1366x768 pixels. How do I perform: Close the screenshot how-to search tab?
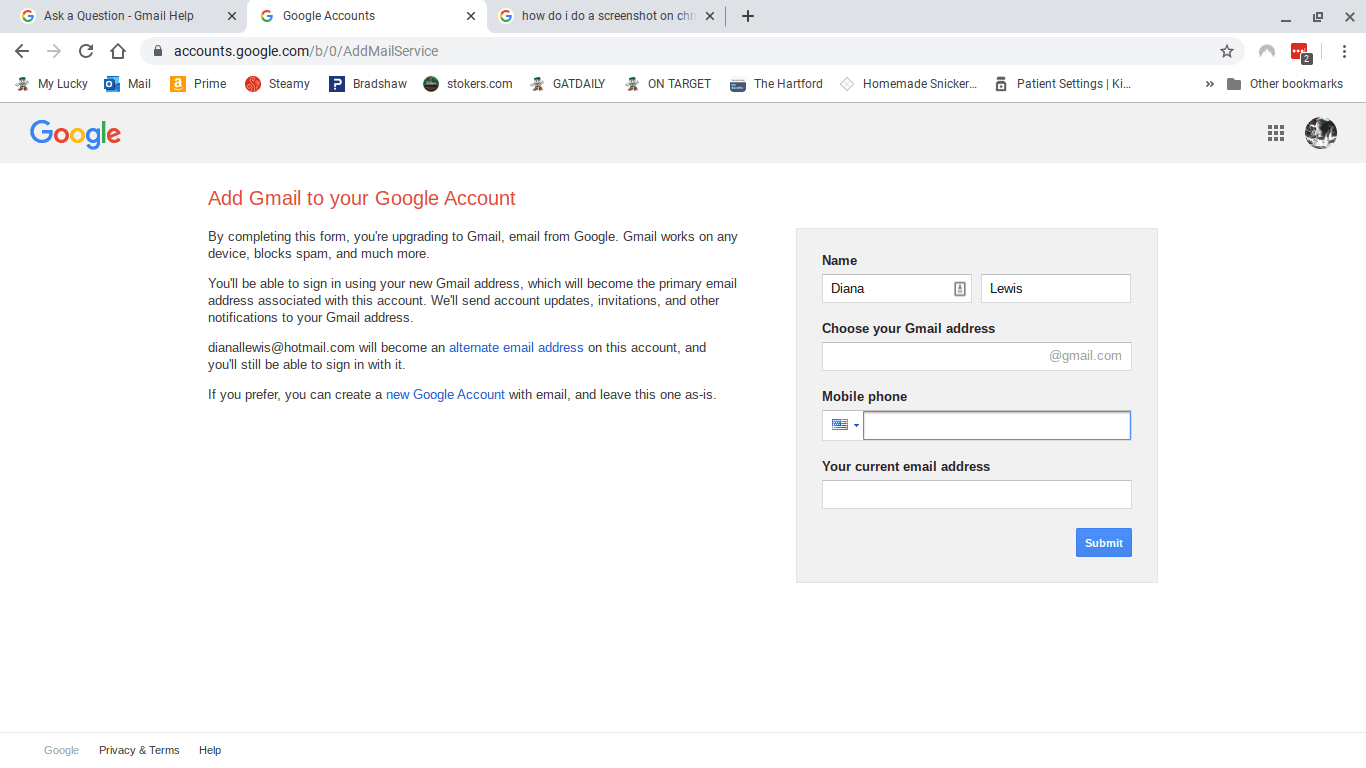tap(710, 16)
